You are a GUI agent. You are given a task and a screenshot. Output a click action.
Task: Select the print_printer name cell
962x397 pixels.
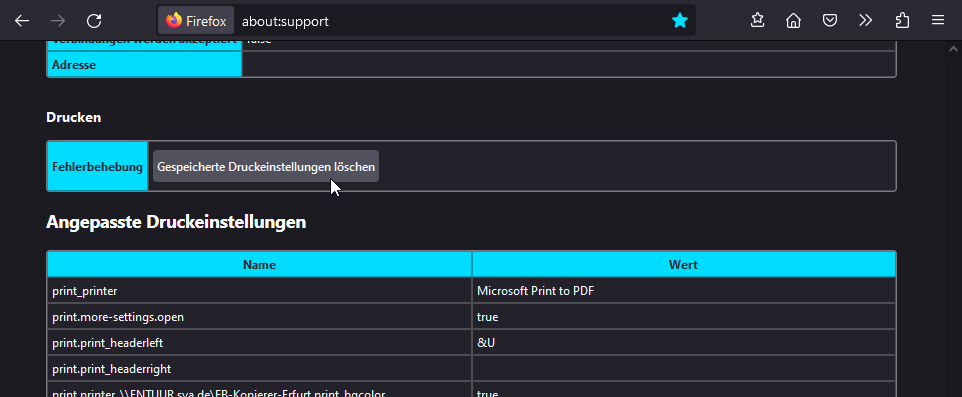tap(260, 291)
